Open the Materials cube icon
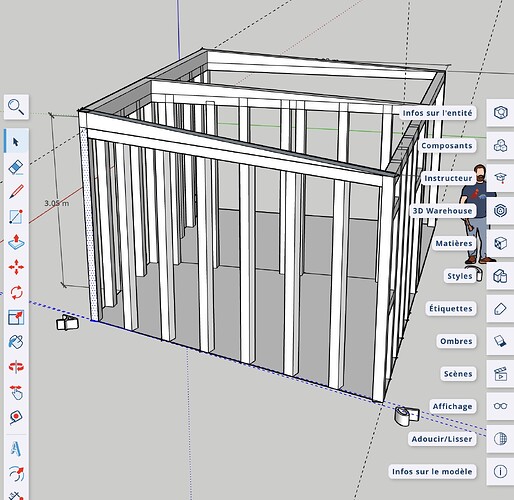514x500 pixels. 500,243
